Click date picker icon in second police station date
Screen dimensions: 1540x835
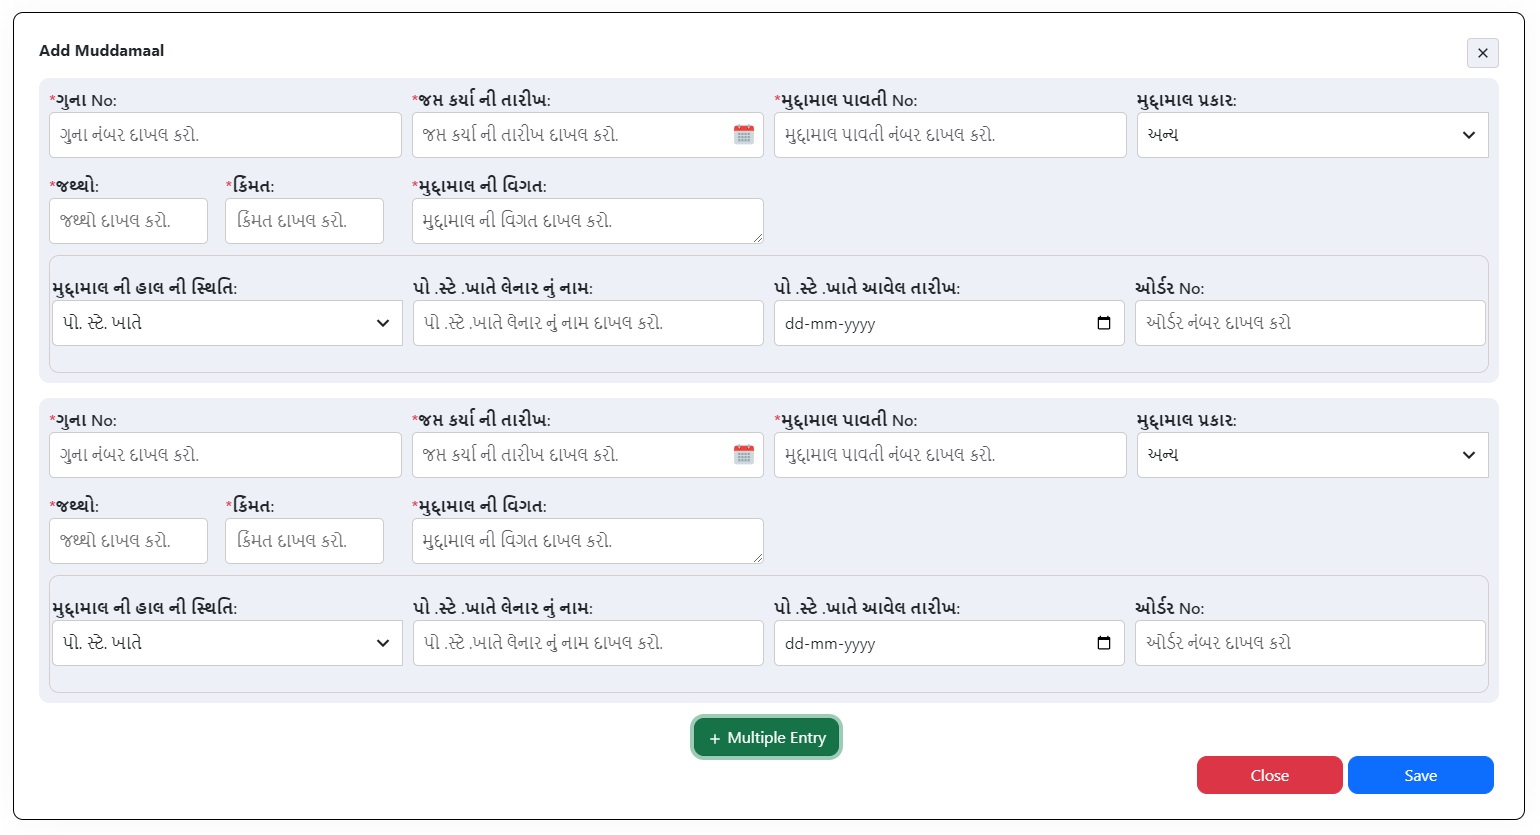(x=1103, y=643)
